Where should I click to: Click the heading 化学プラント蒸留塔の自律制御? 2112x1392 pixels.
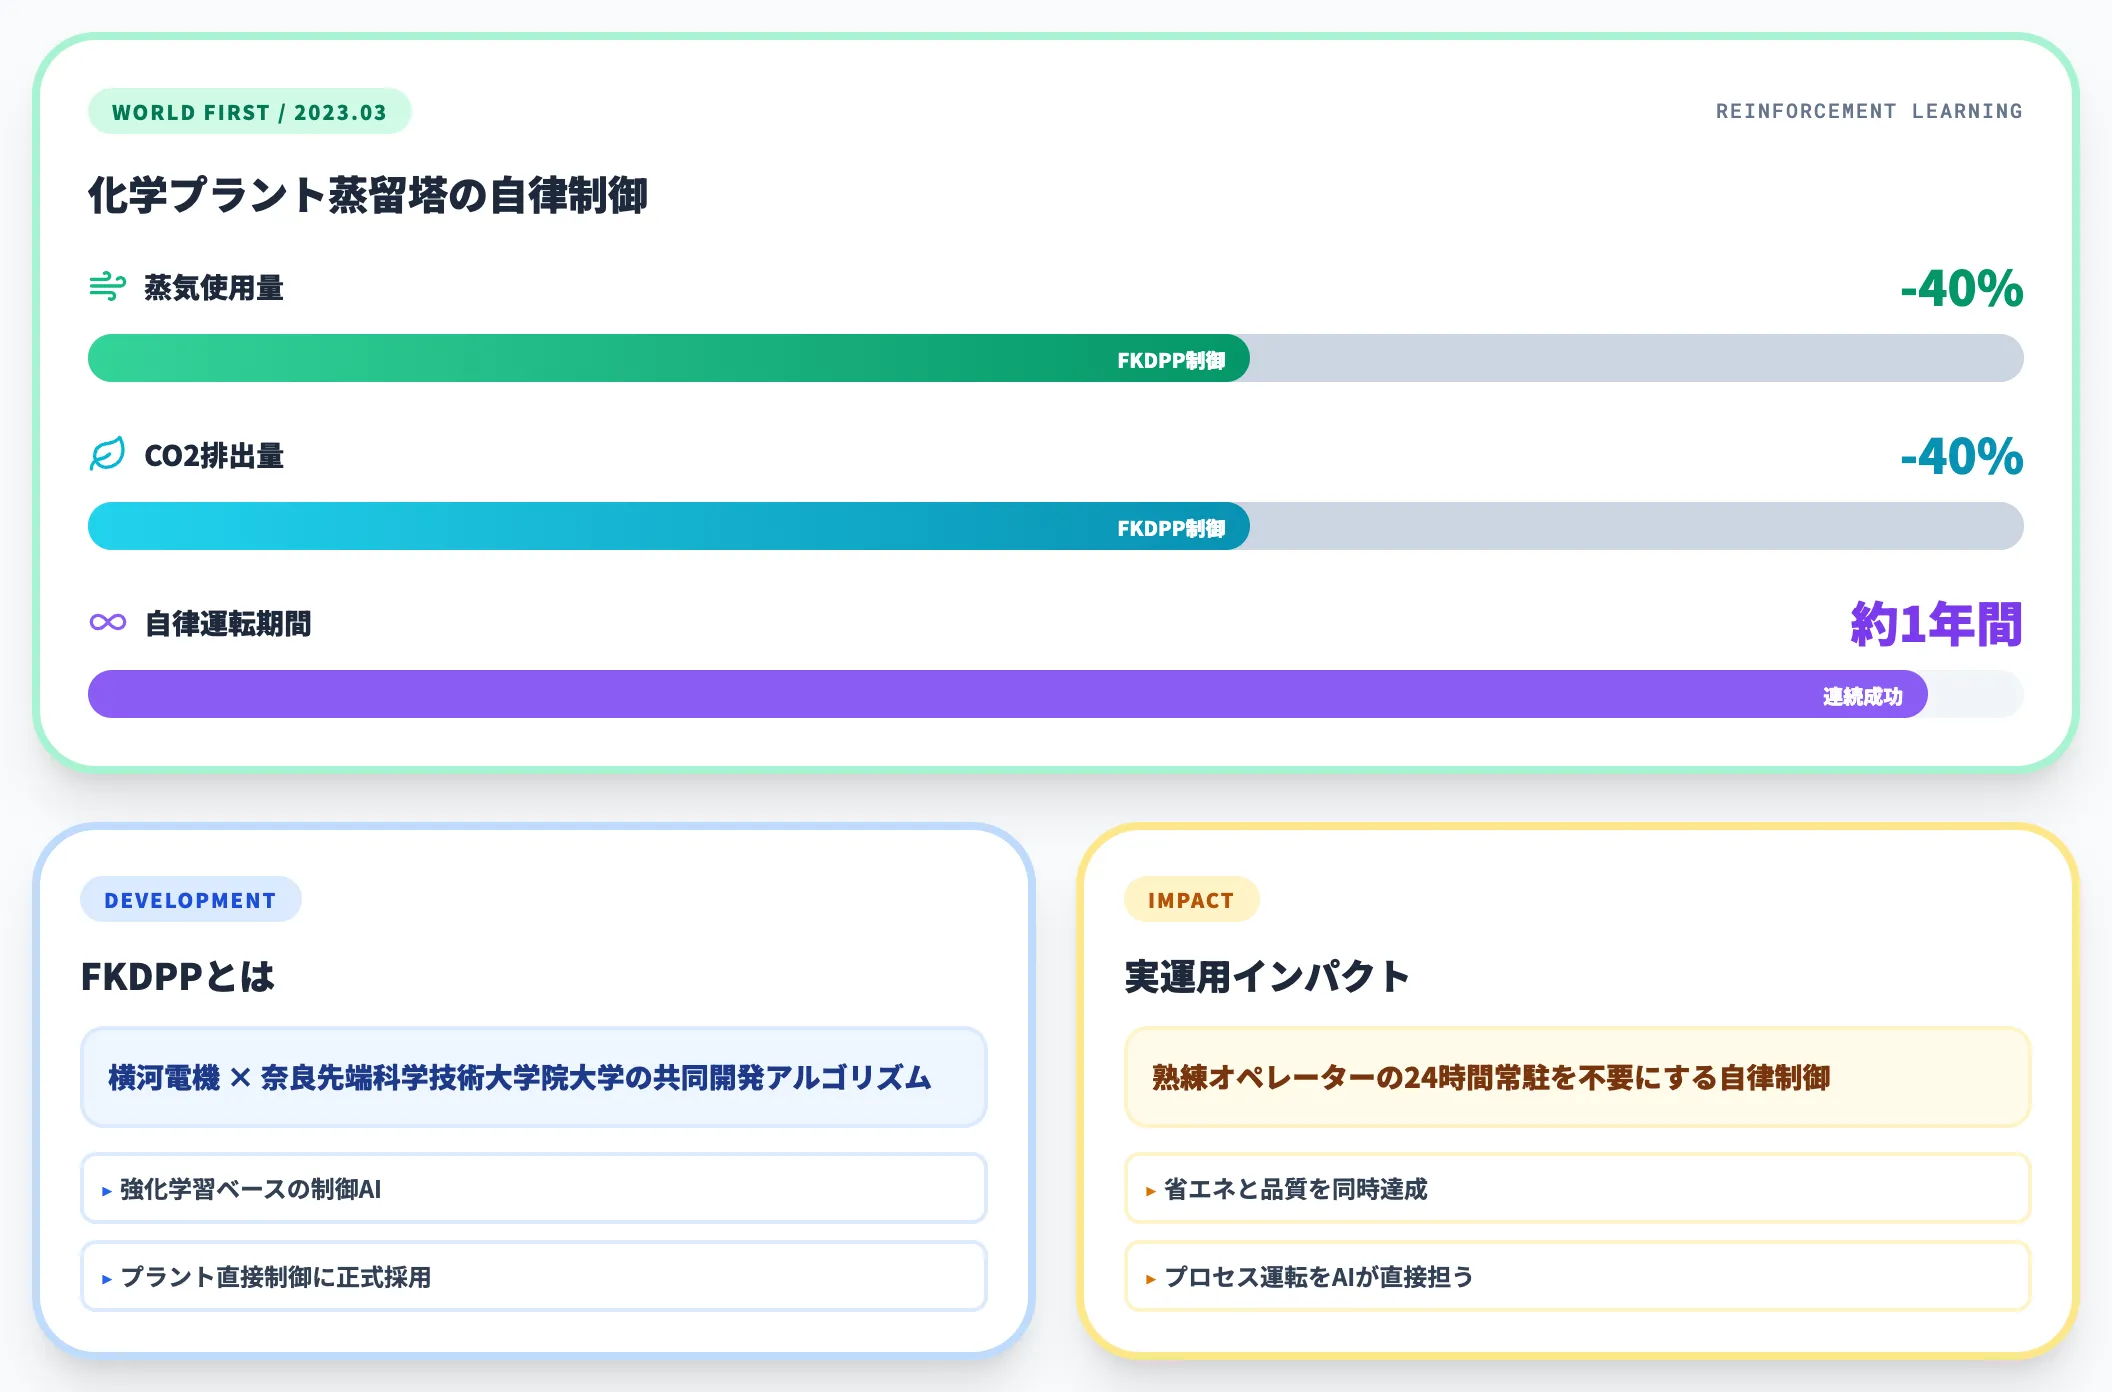tap(368, 195)
